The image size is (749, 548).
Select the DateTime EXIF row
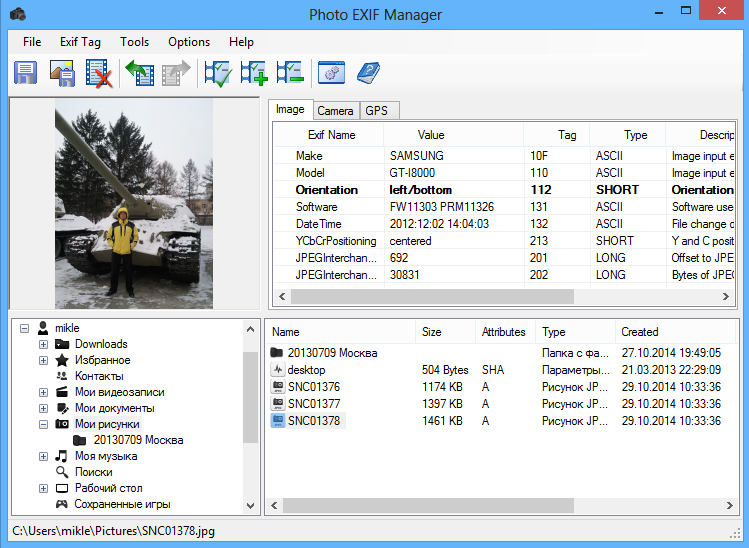click(504, 224)
